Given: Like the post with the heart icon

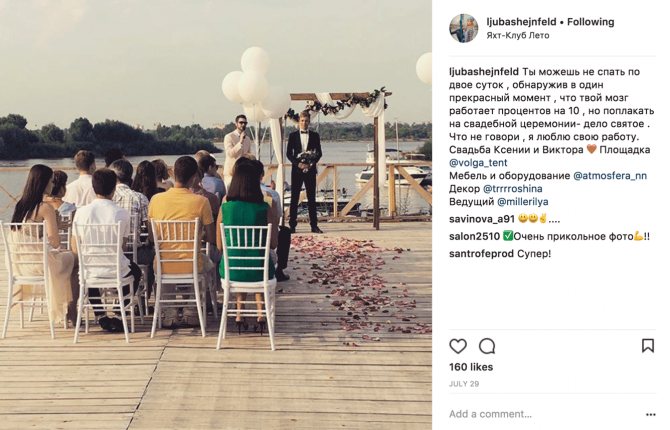Looking at the screenshot, I should coord(458,346).
